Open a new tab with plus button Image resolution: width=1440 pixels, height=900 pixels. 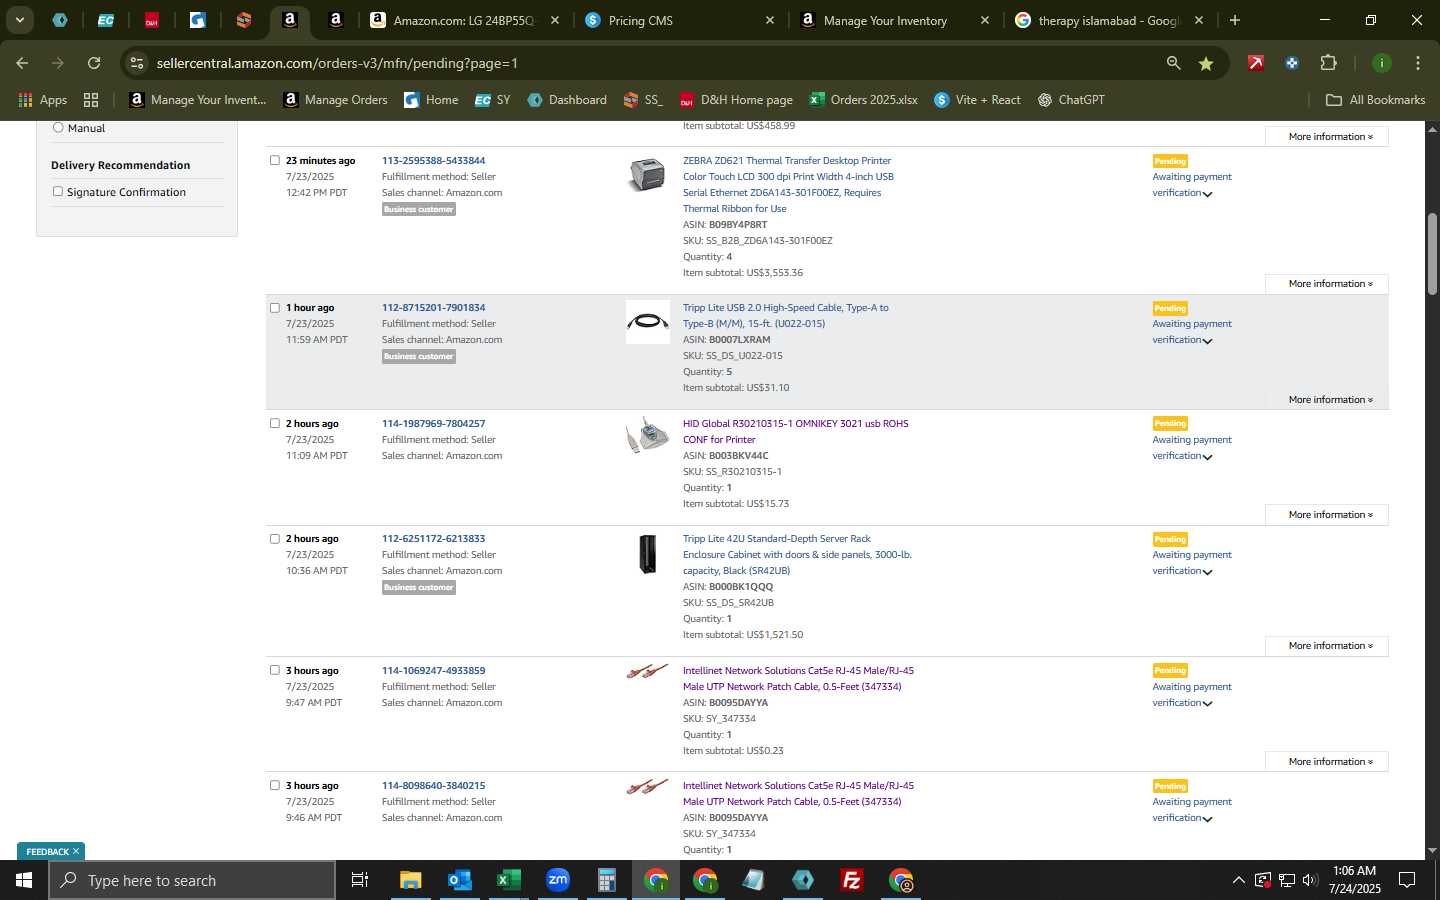click(x=1235, y=20)
